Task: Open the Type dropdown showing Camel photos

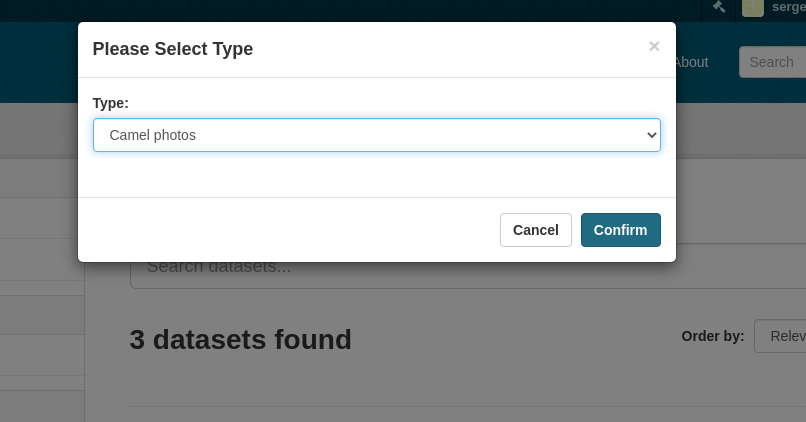Action: click(x=377, y=135)
